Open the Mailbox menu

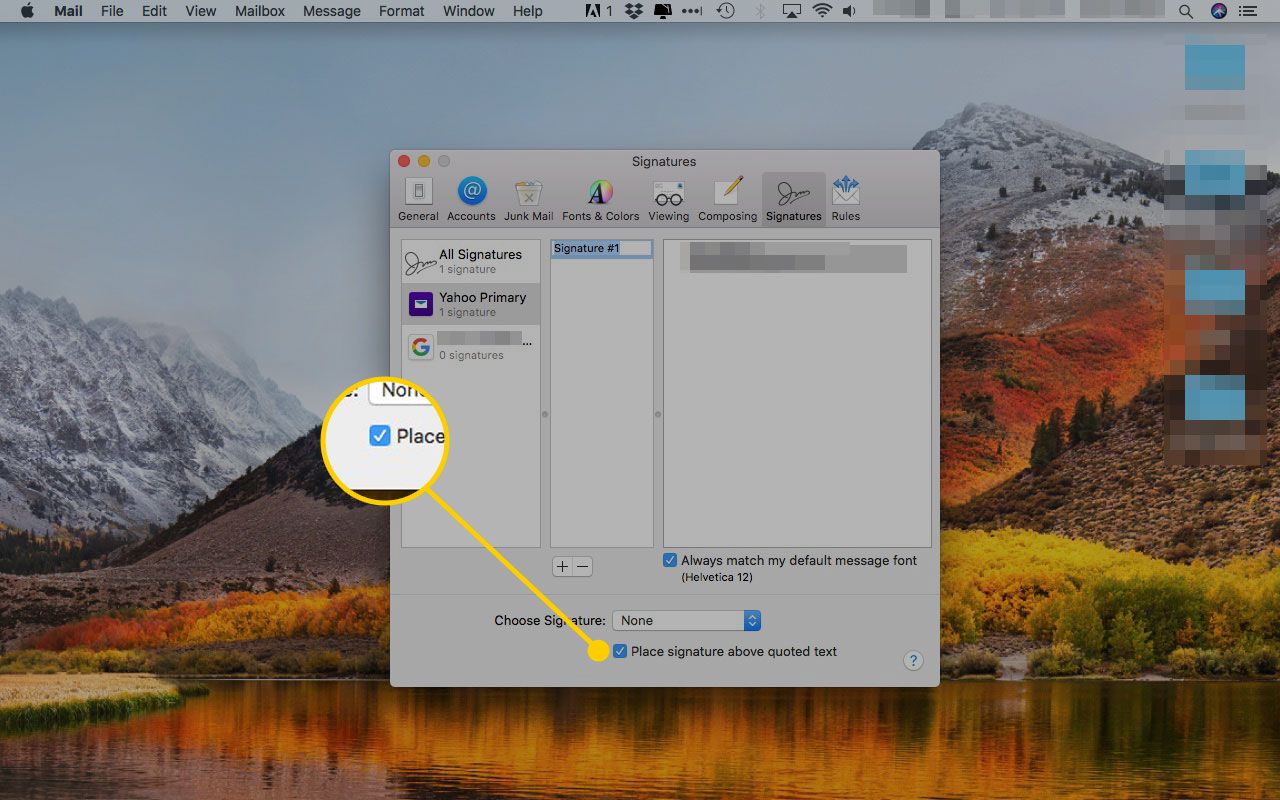pyautogui.click(x=260, y=11)
